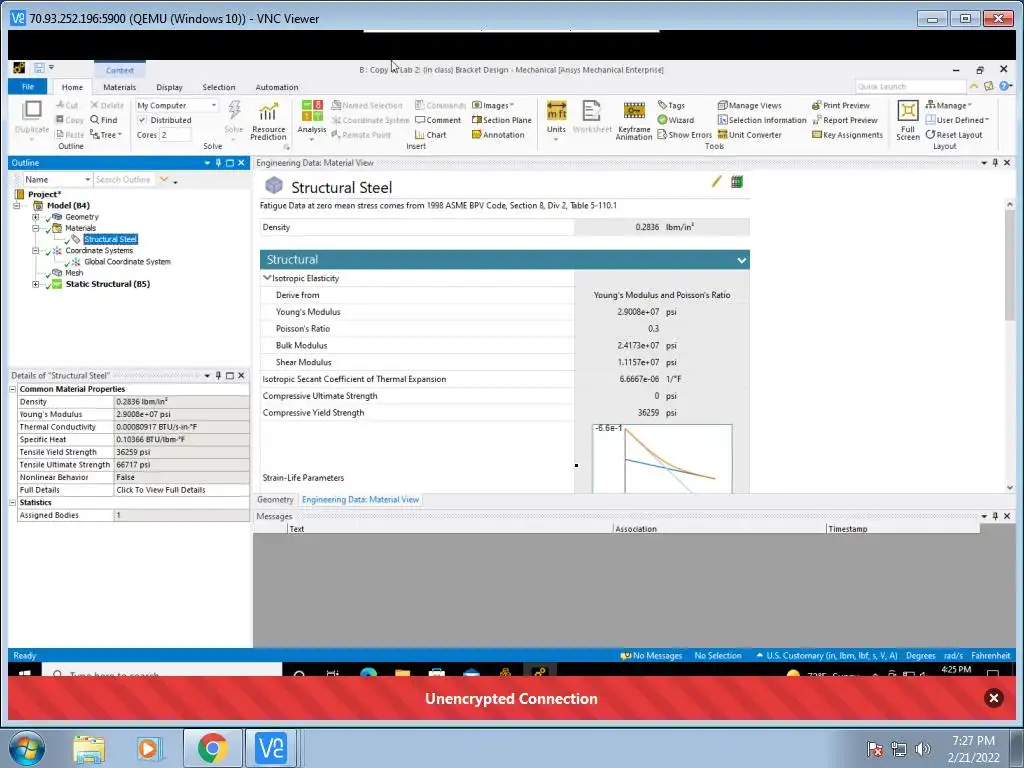This screenshot has width=1024, height=768.
Task: Open the Manage layout dropdown
Action: coord(948,105)
